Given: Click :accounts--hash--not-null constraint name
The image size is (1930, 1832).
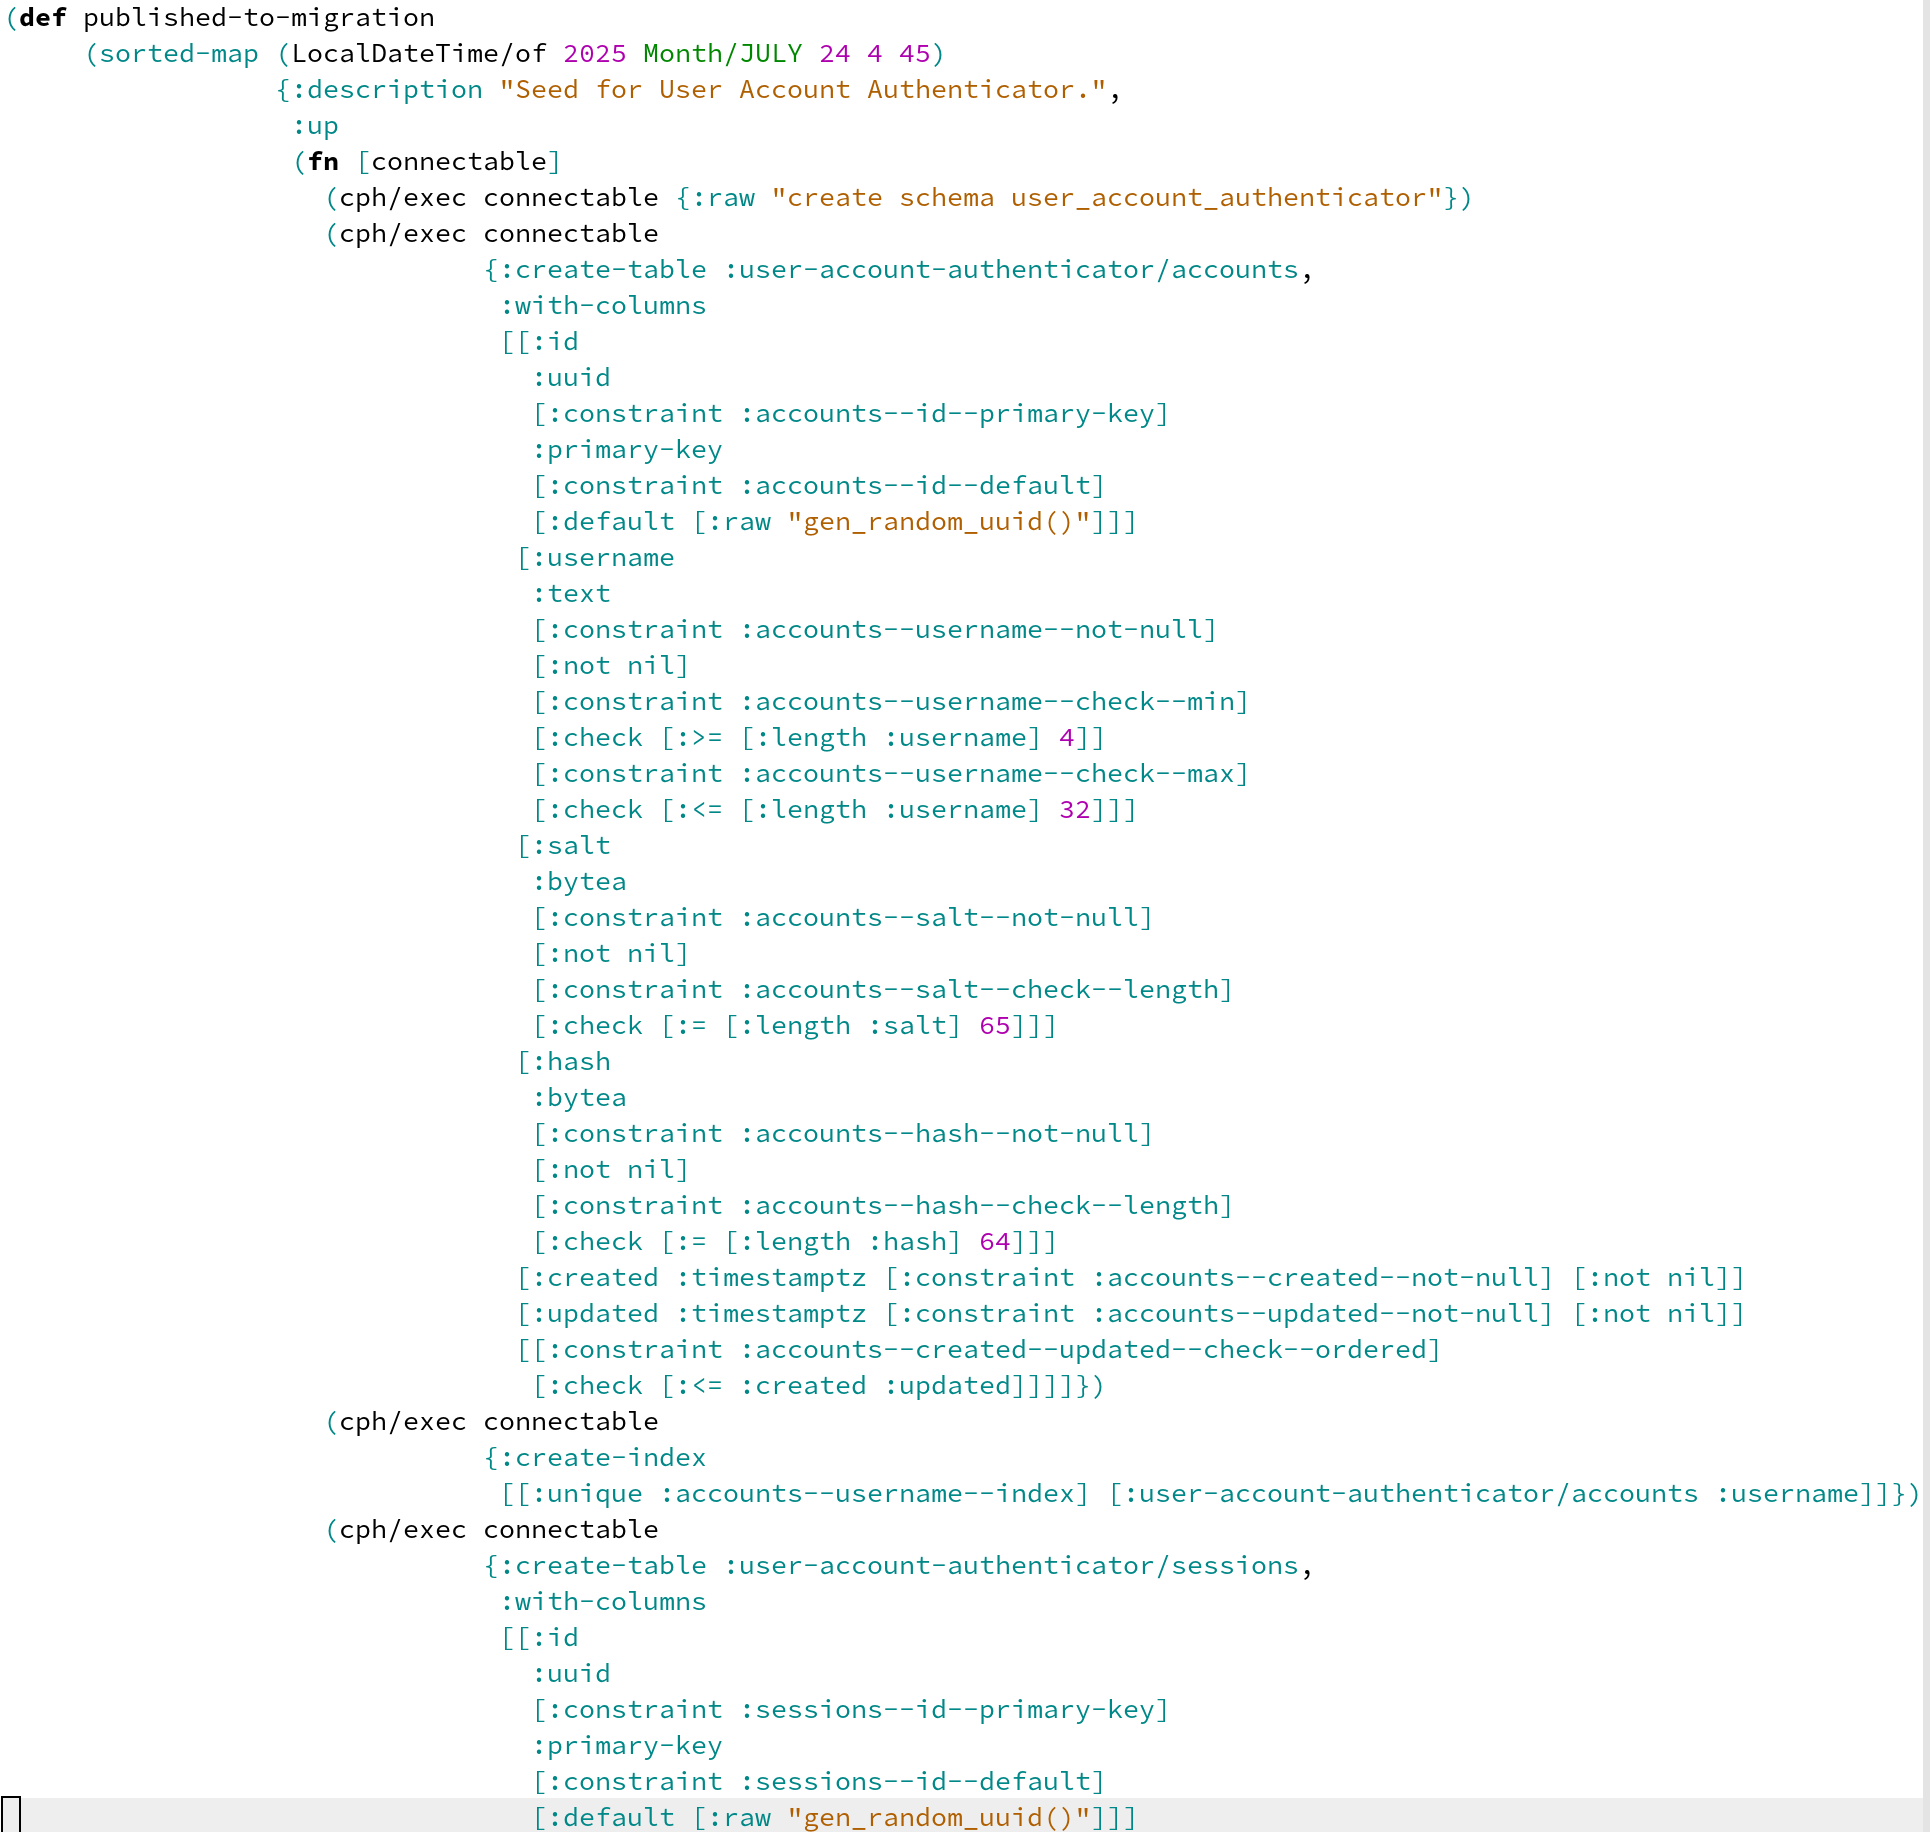Looking at the screenshot, I should [x=939, y=1134].
